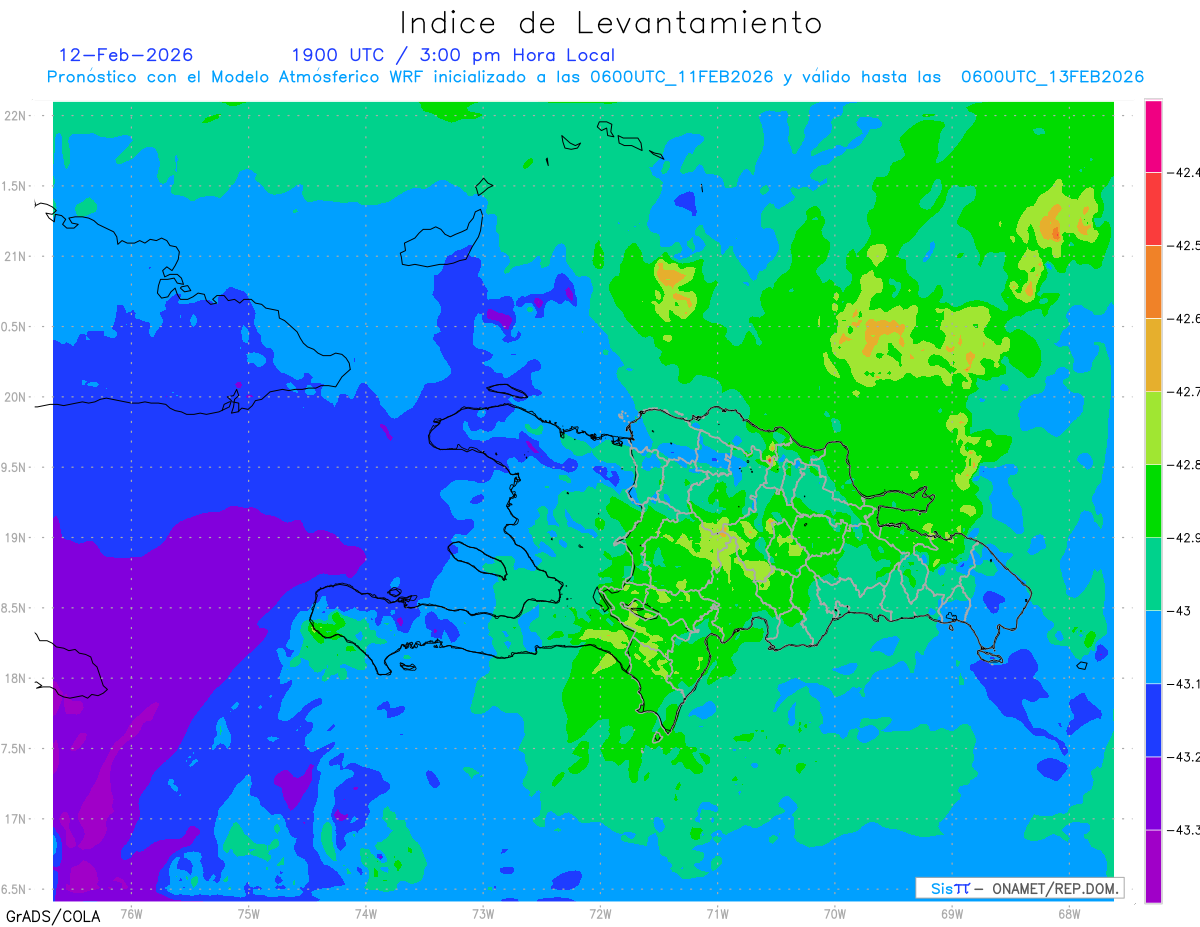The width and height of the screenshot is (1200, 927).
Task: Click the '8.5N' latitude label
Action: tap(14, 608)
